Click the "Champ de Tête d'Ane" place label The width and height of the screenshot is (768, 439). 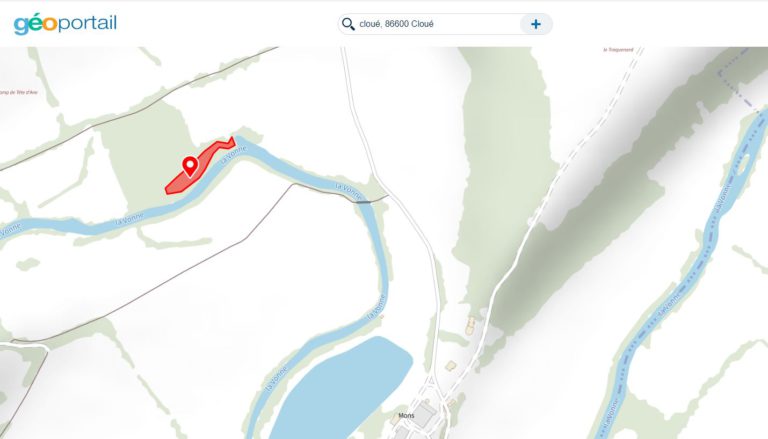[18, 92]
